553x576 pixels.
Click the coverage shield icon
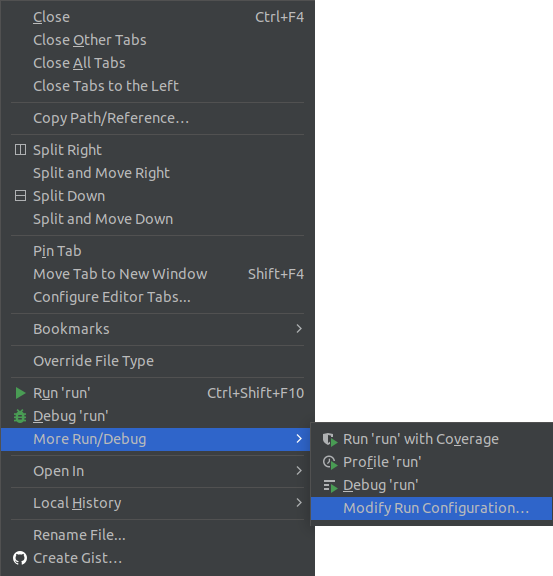click(330, 439)
